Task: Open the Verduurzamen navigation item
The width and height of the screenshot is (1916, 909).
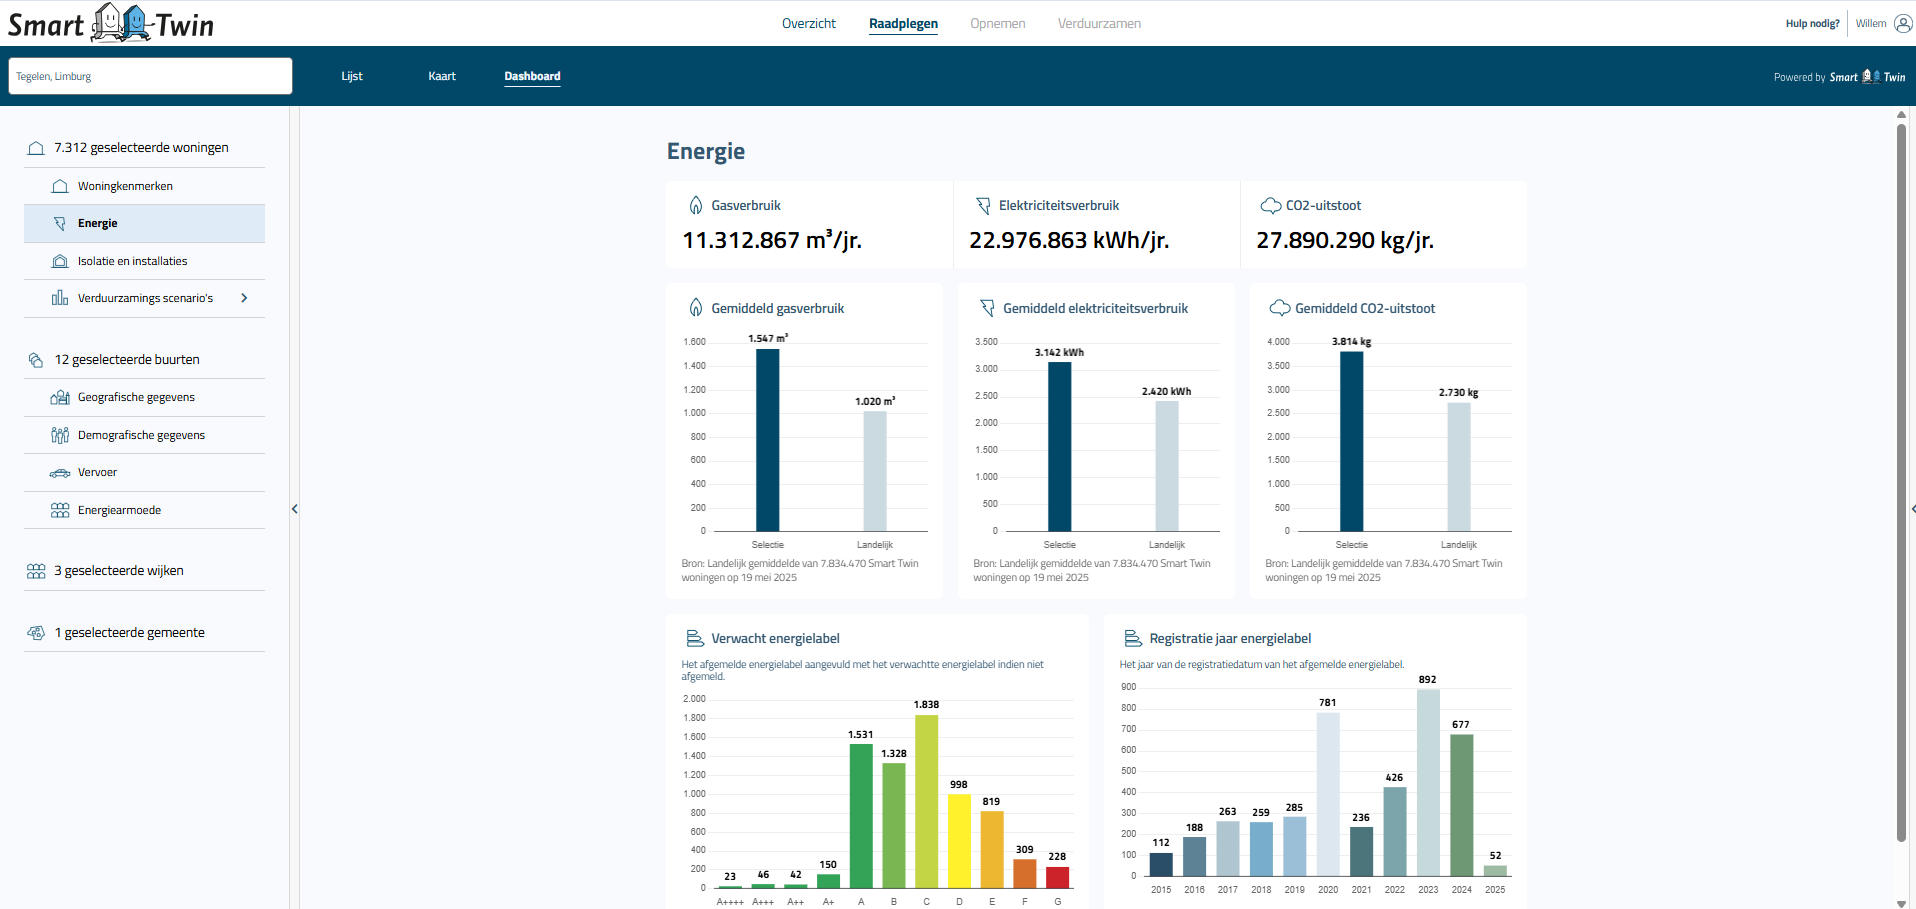Action: [x=1098, y=23]
